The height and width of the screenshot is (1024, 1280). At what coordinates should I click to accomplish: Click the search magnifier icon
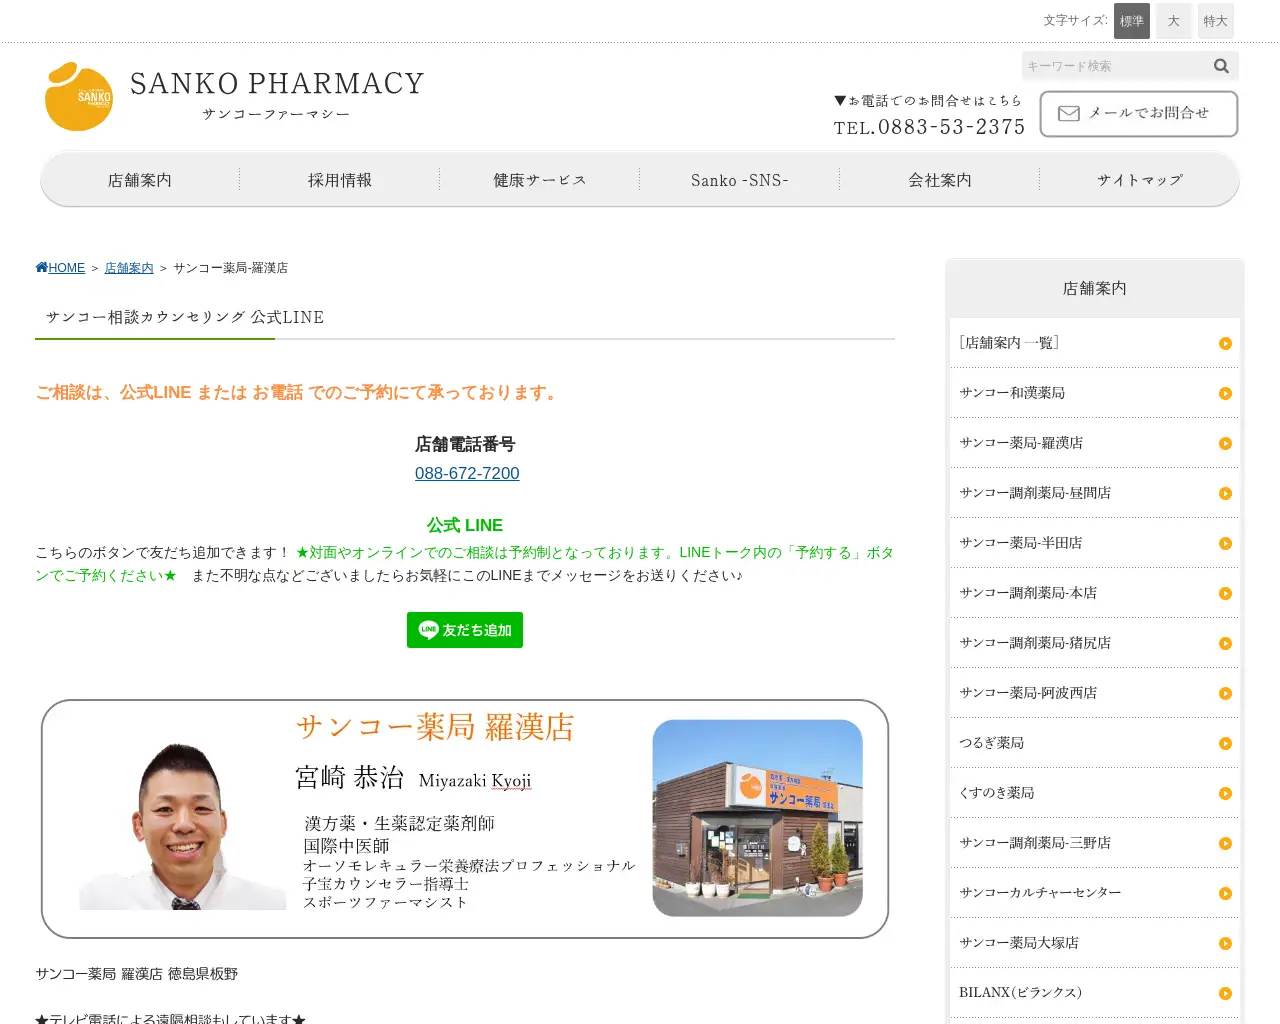coord(1221,66)
